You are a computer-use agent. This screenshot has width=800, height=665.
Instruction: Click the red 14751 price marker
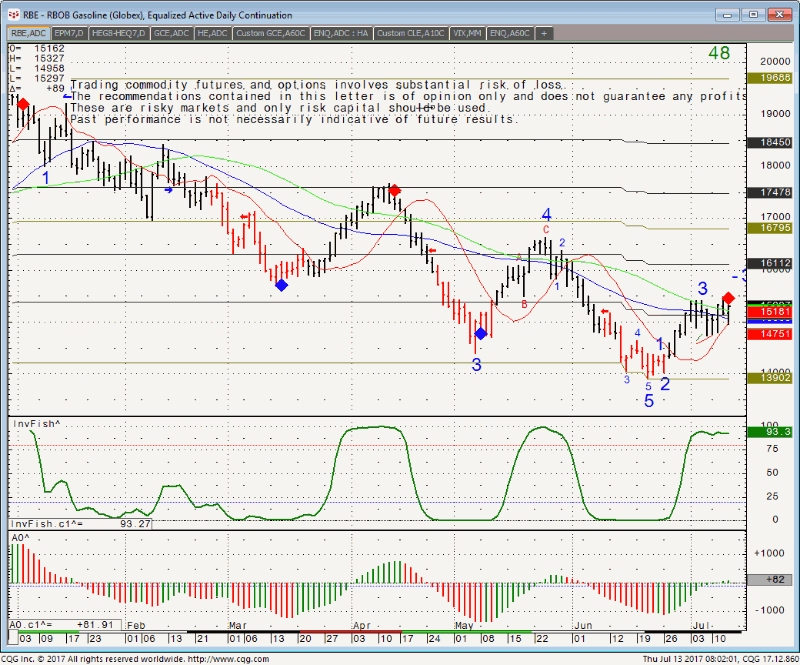(769, 334)
